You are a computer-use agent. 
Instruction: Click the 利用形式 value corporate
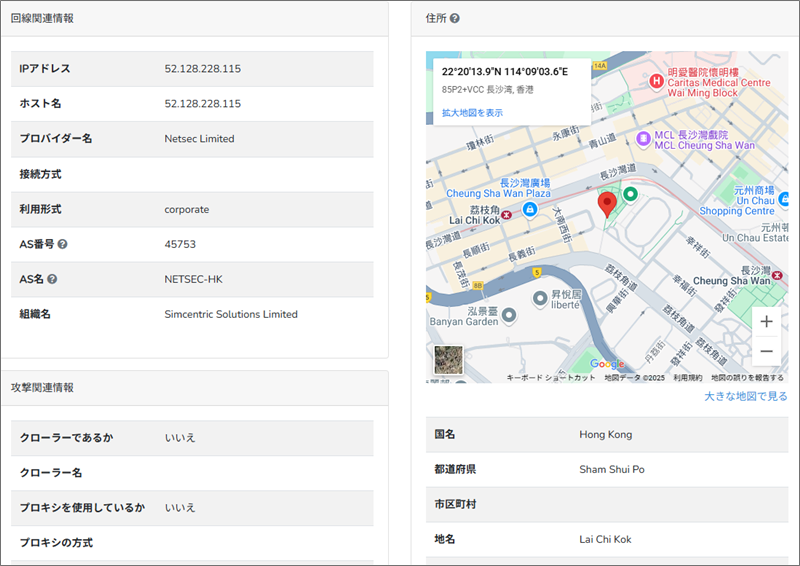[x=187, y=209]
